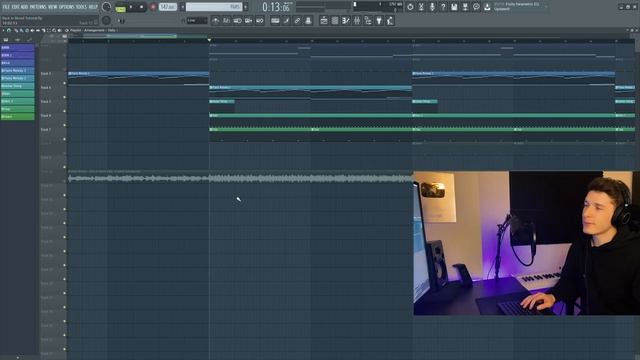
Task: Toggle typing keyboard to piano icon
Action: coord(276,20)
